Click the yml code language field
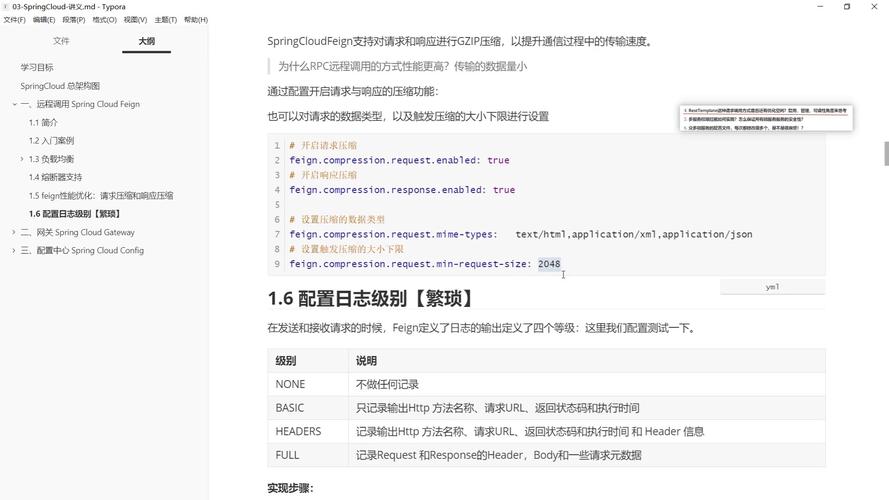The image size is (889, 500). click(772, 287)
